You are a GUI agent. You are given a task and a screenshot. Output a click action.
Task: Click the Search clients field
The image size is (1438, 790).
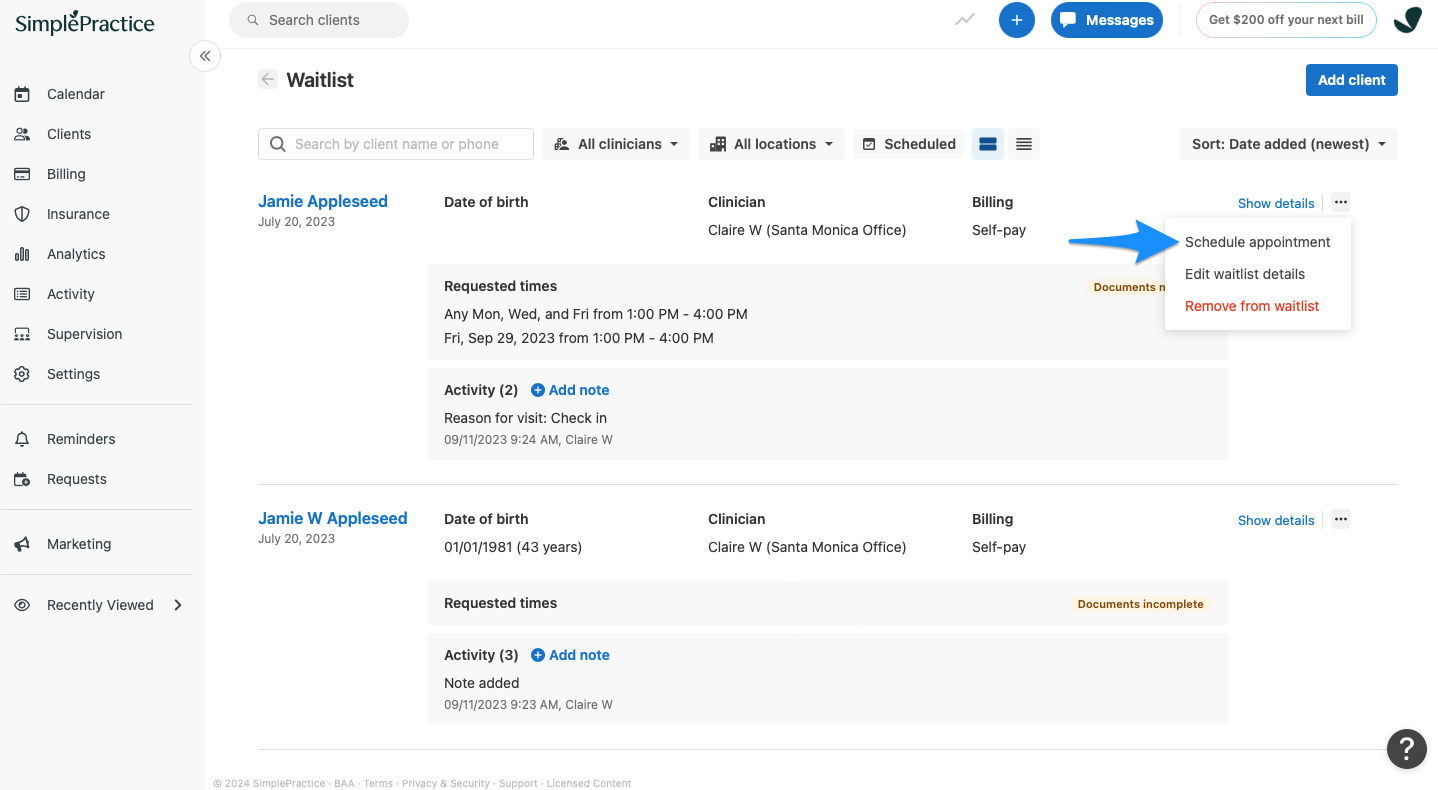pos(319,20)
